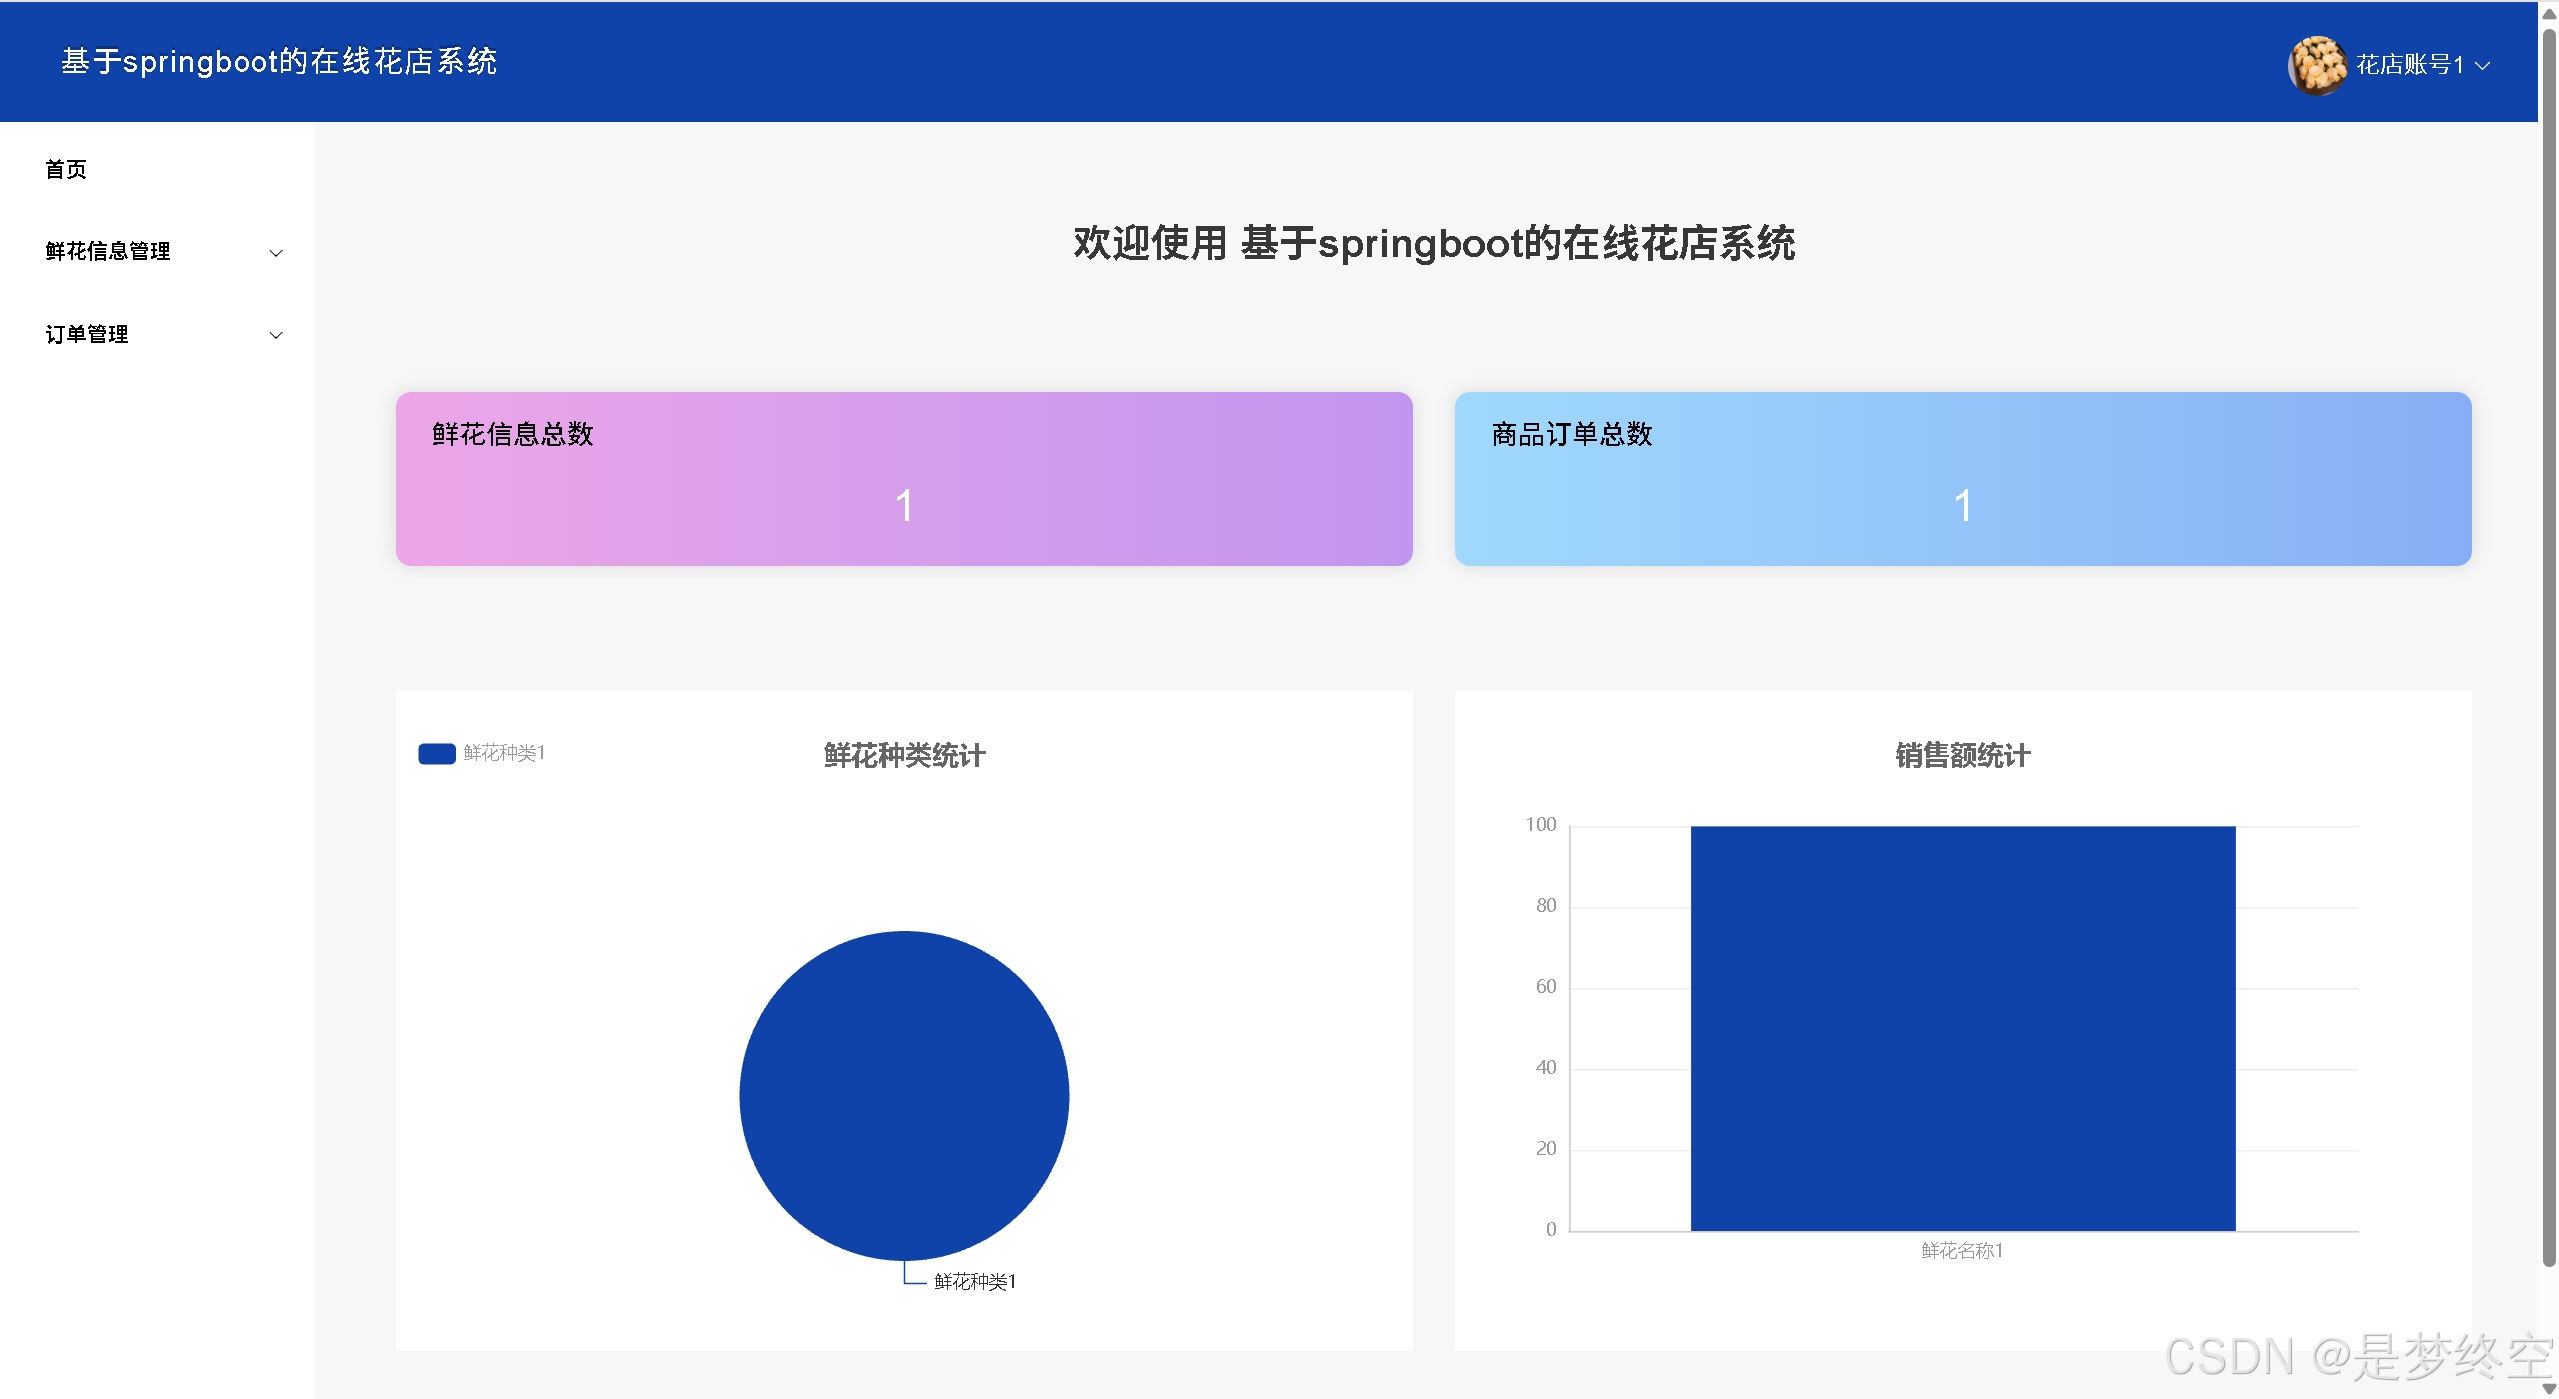2559x1399 pixels.
Task: Click the blue legend color swatch
Action: click(x=436, y=753)
